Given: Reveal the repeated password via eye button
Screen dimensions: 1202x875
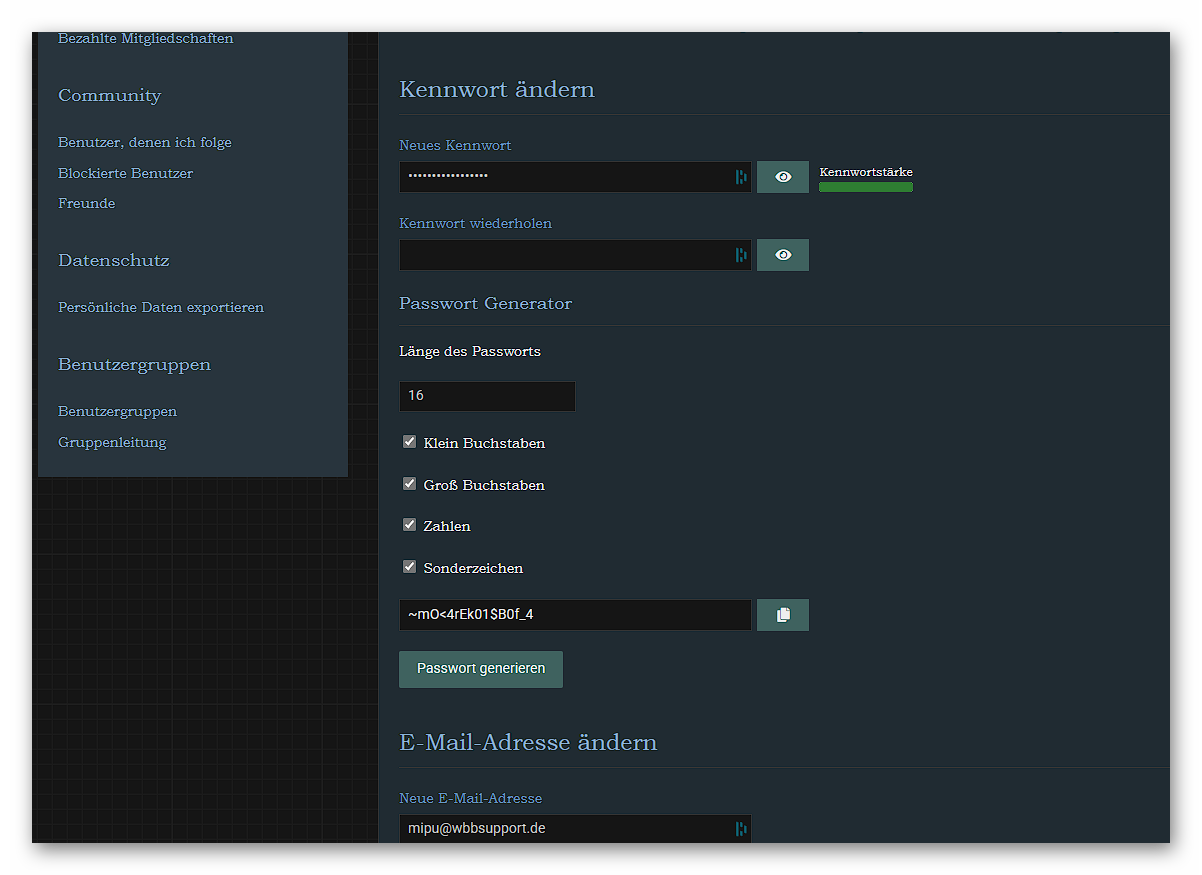Looking at the screenshot, I should point(783,255).
